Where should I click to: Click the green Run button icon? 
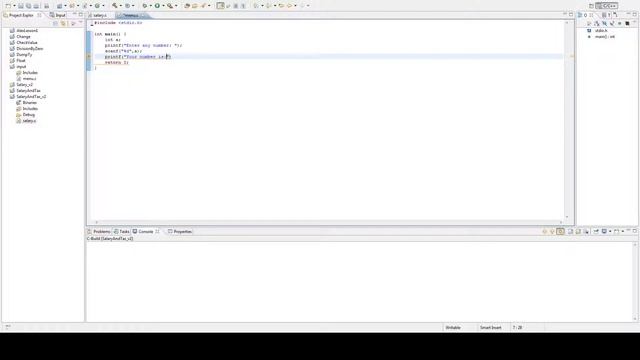157,6
